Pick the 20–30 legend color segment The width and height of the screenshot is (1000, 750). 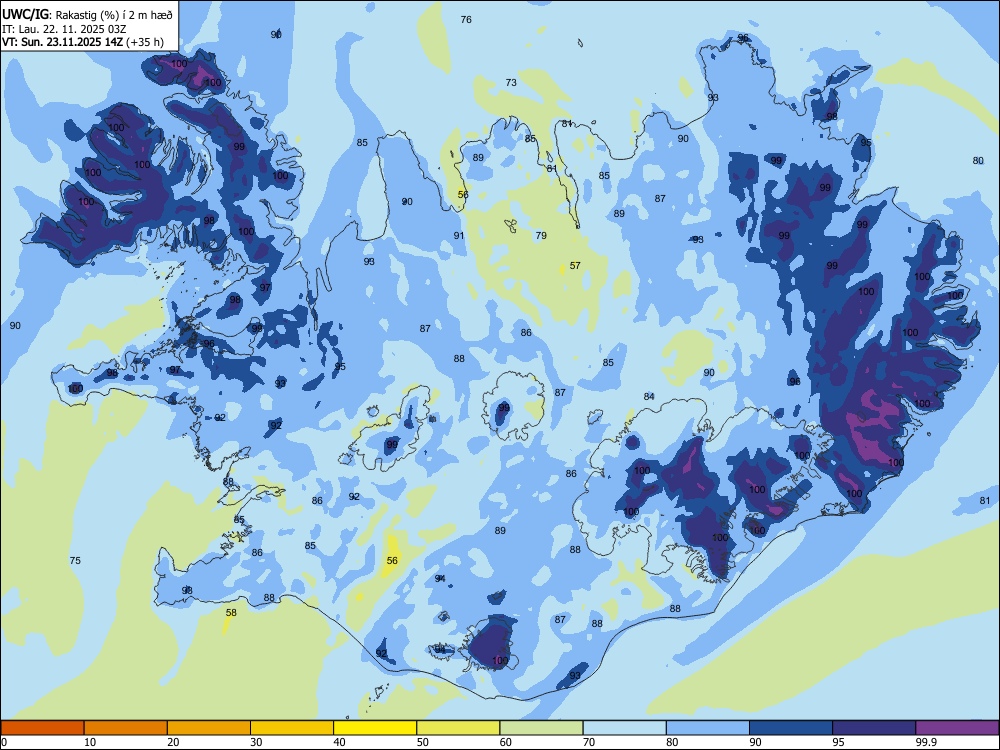pyautogui.click(x=209, y=728)
